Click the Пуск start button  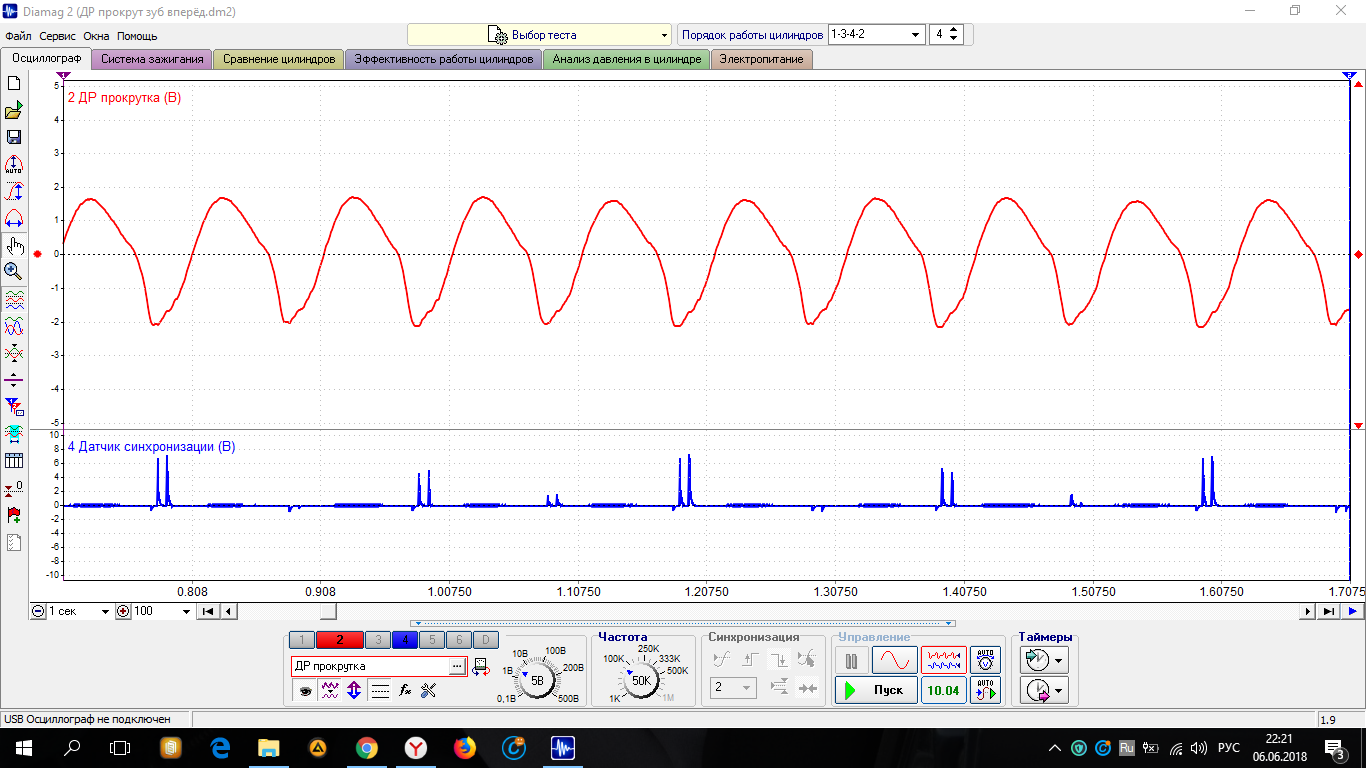pos(876,689)
